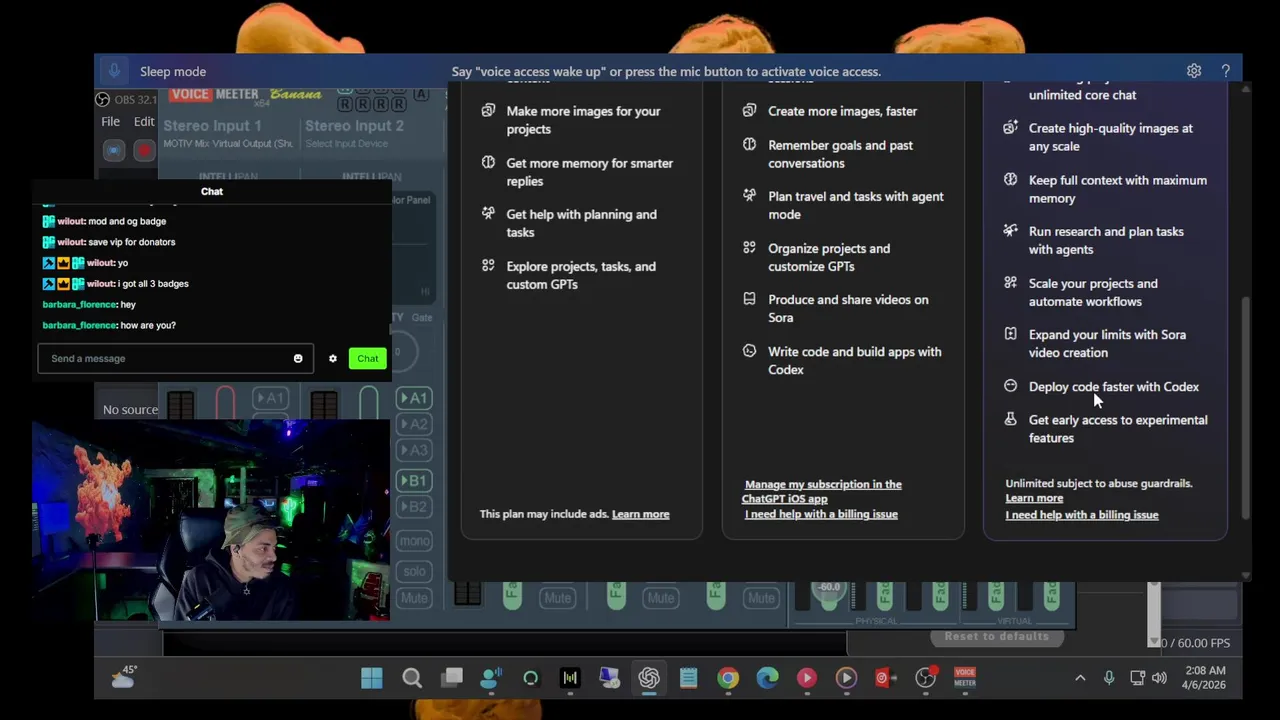Click the system tray microphone icon

pyautogui.click(x=1109, y=678)
